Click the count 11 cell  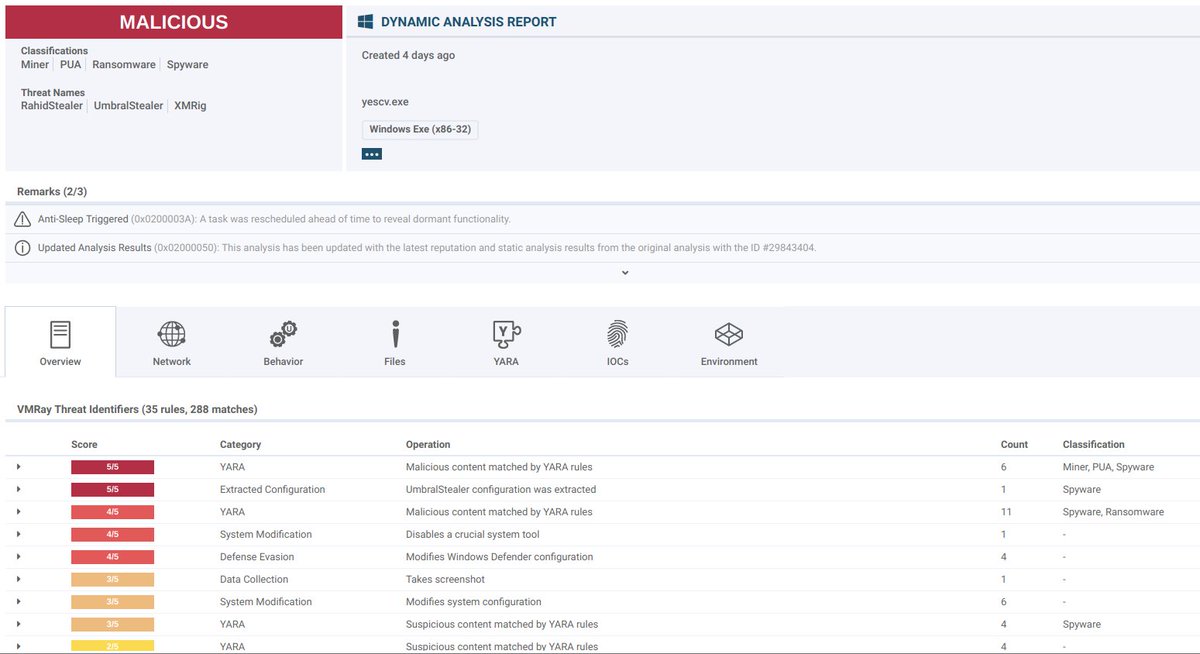tap(1006, 512)
